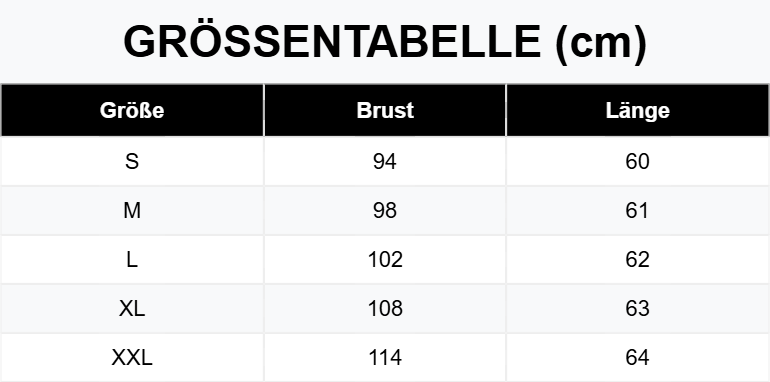This screenshot has height=382, width=770.
Task: Select the Länge column header
Action: (637, 110)
